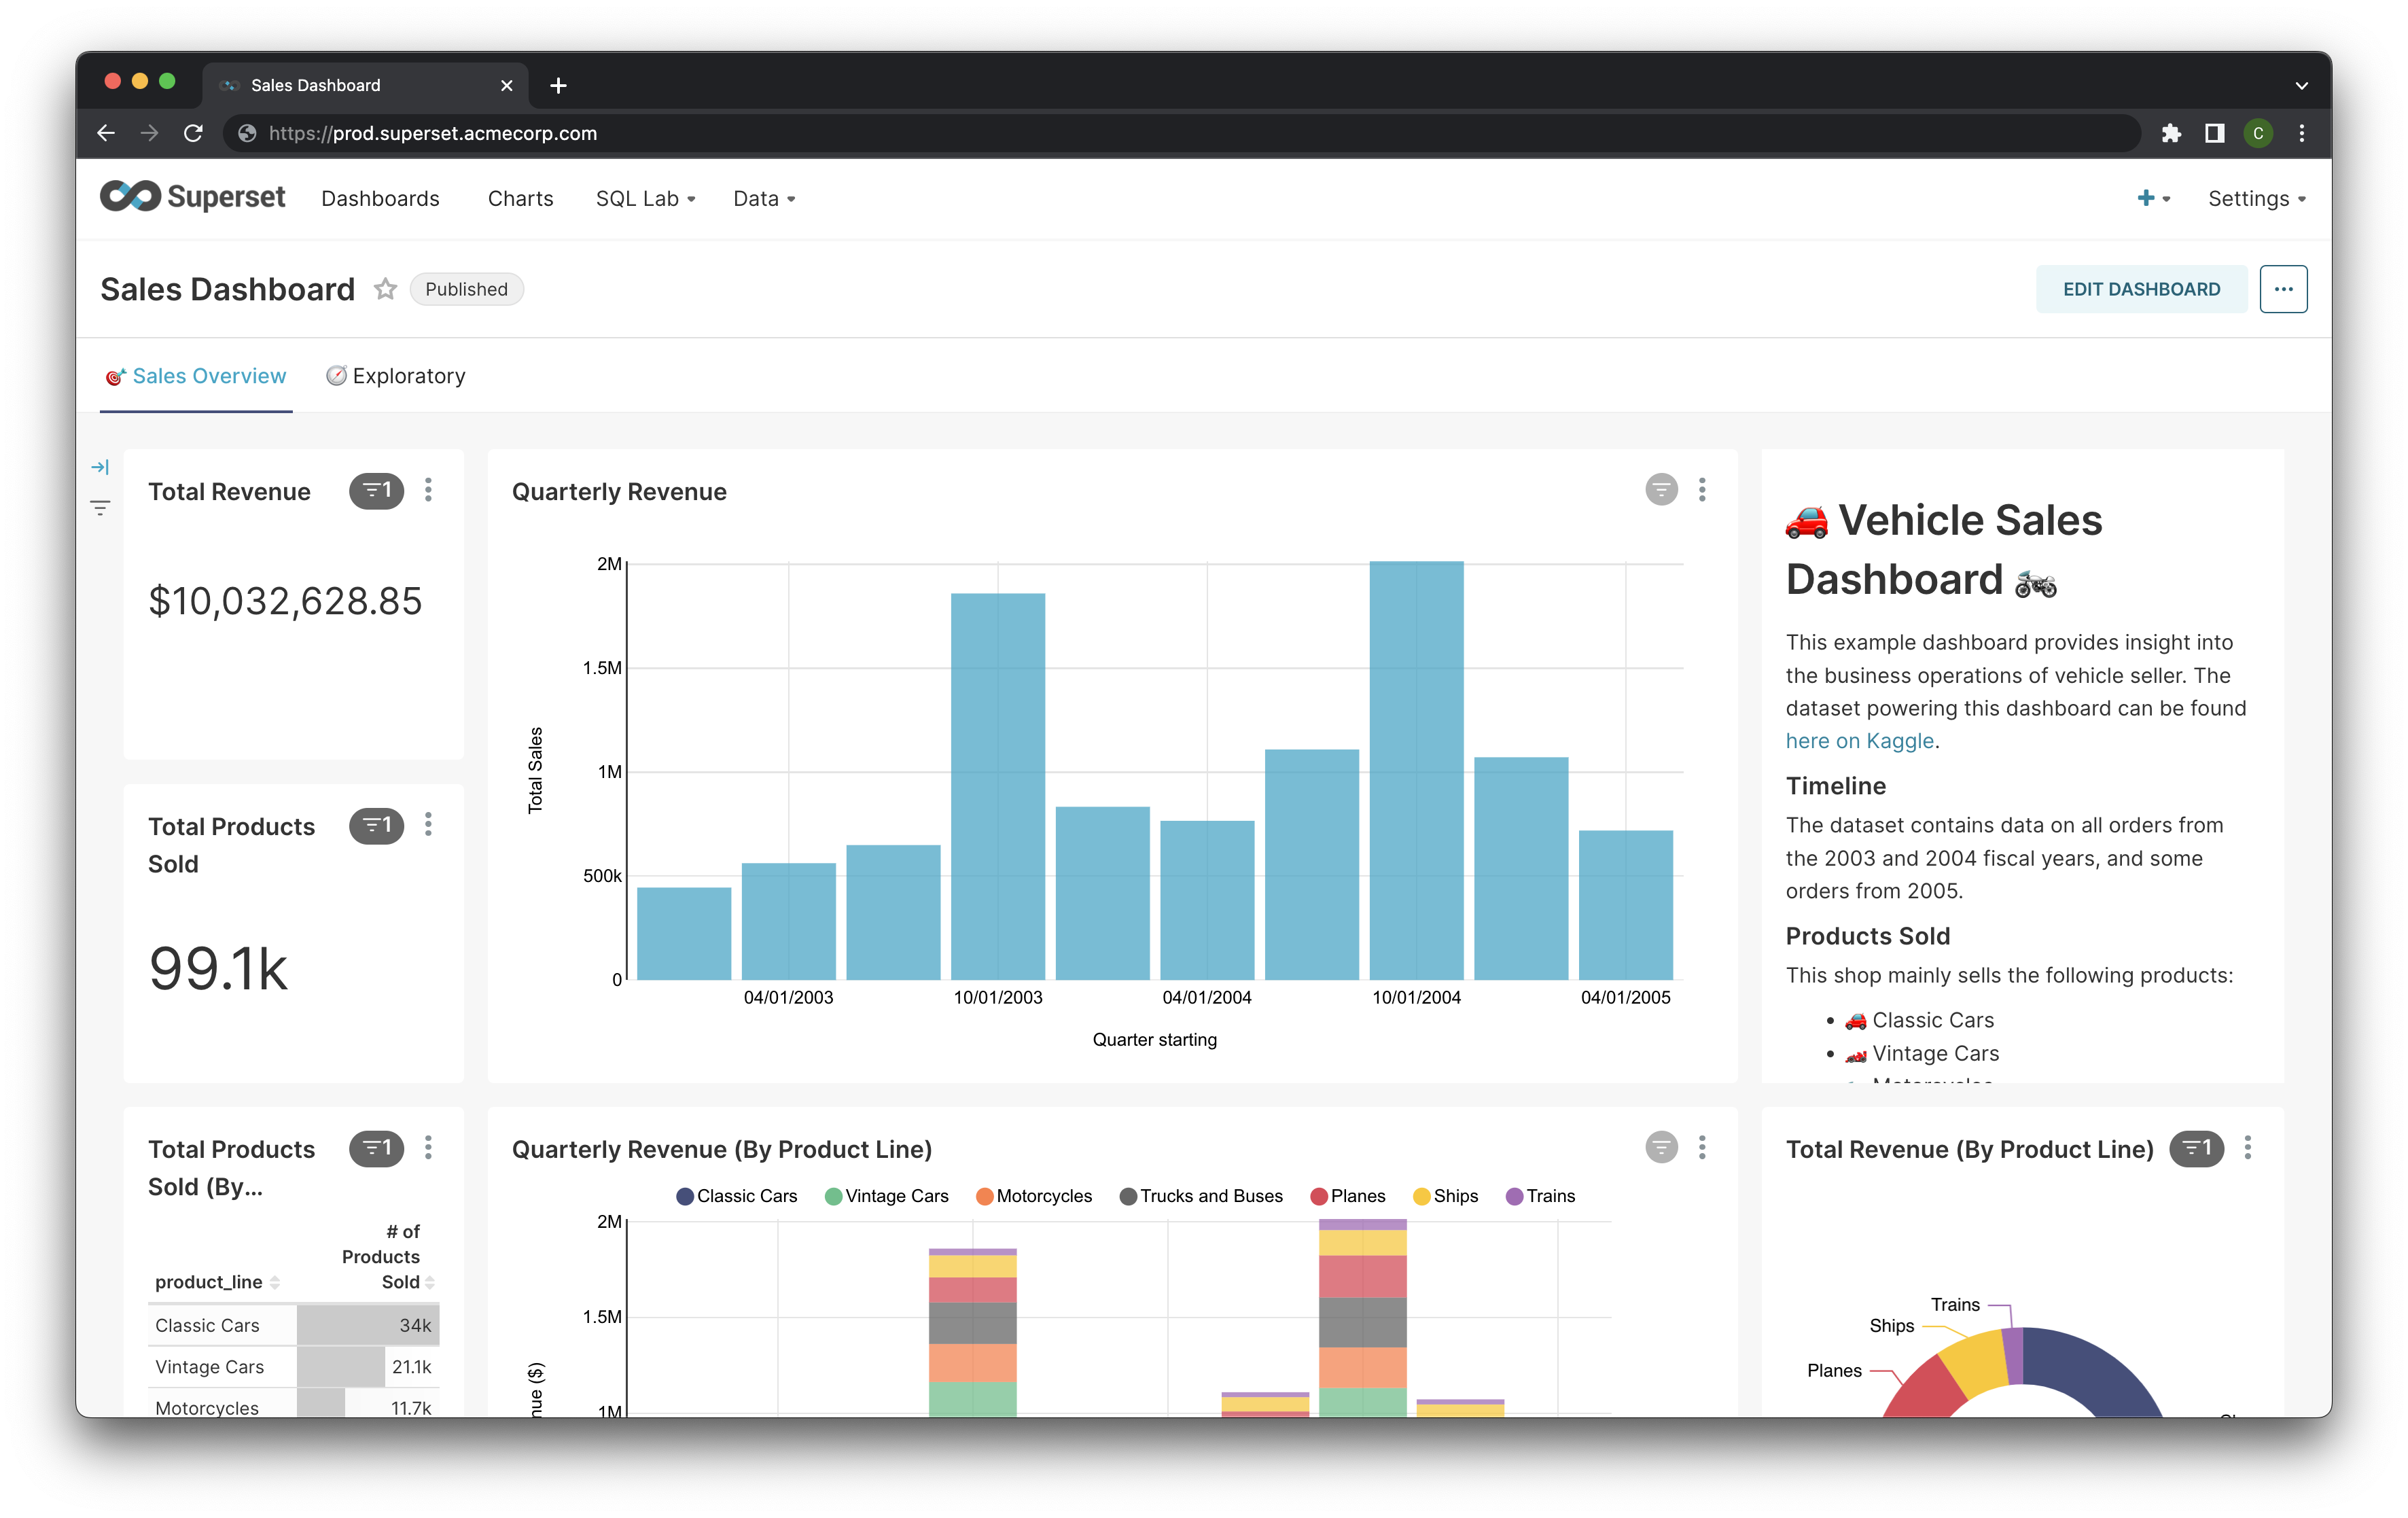Image resolution: width=2408 pixels, height=1518 pixels.
Task: Sort table by # of Products Sold
Action: pyautogui.click(x=388, y=1256)
